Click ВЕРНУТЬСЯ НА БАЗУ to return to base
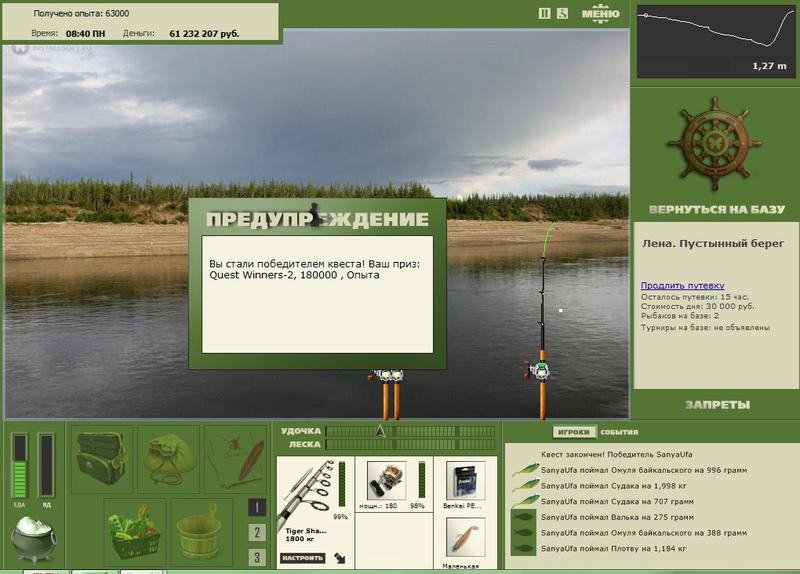This screenshot has height=574, width=800. pos(717,209)
